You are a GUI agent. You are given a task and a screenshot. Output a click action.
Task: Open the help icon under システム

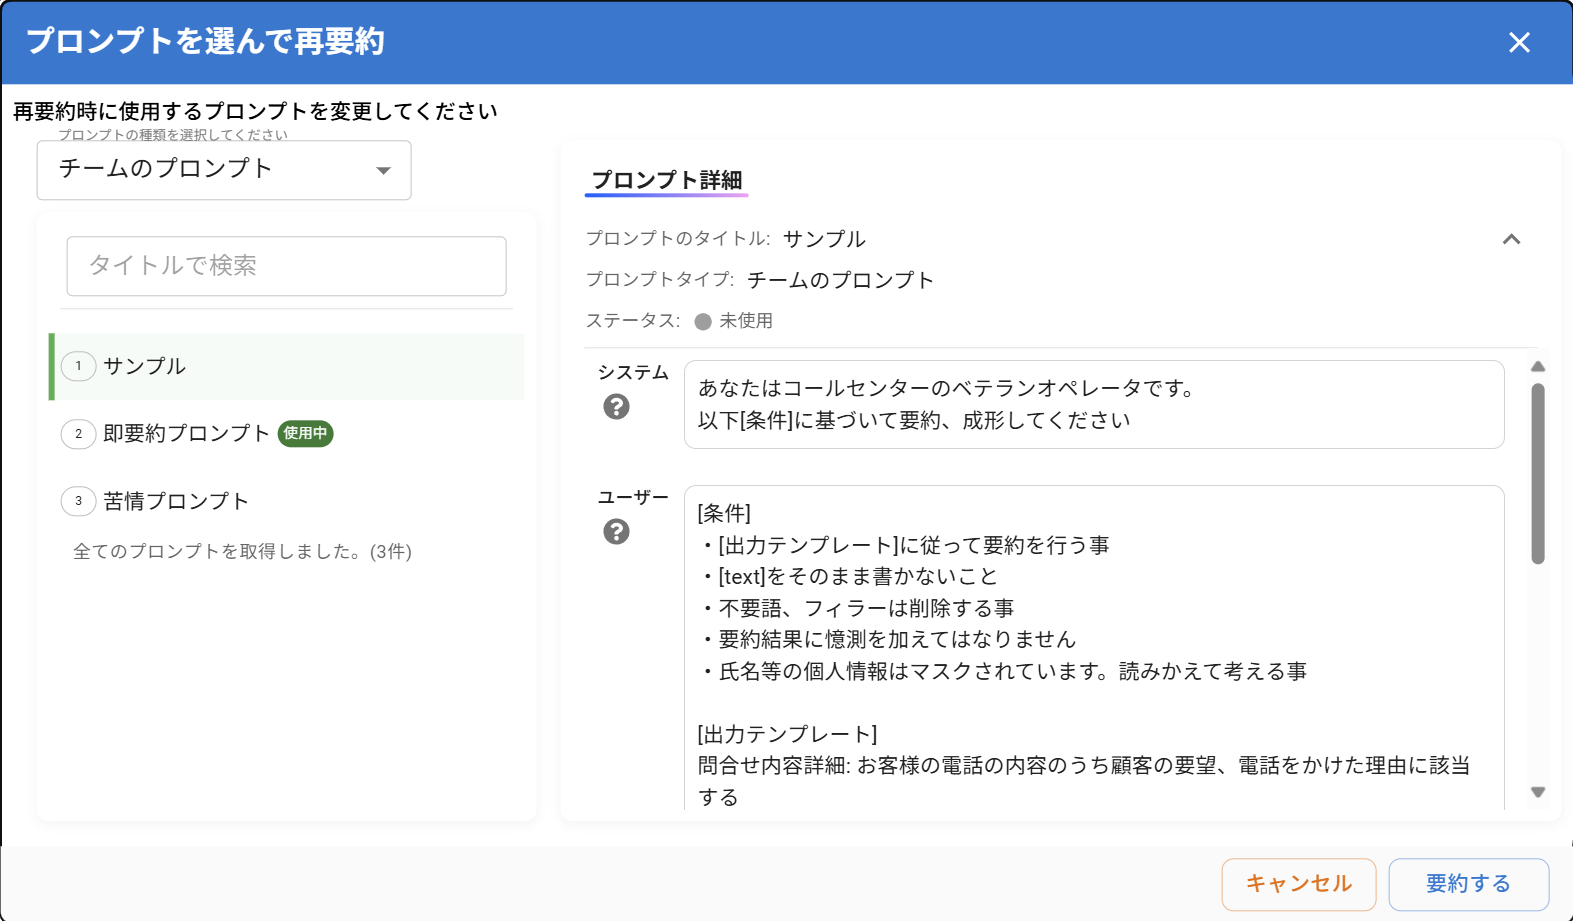[x=616, y=407]
